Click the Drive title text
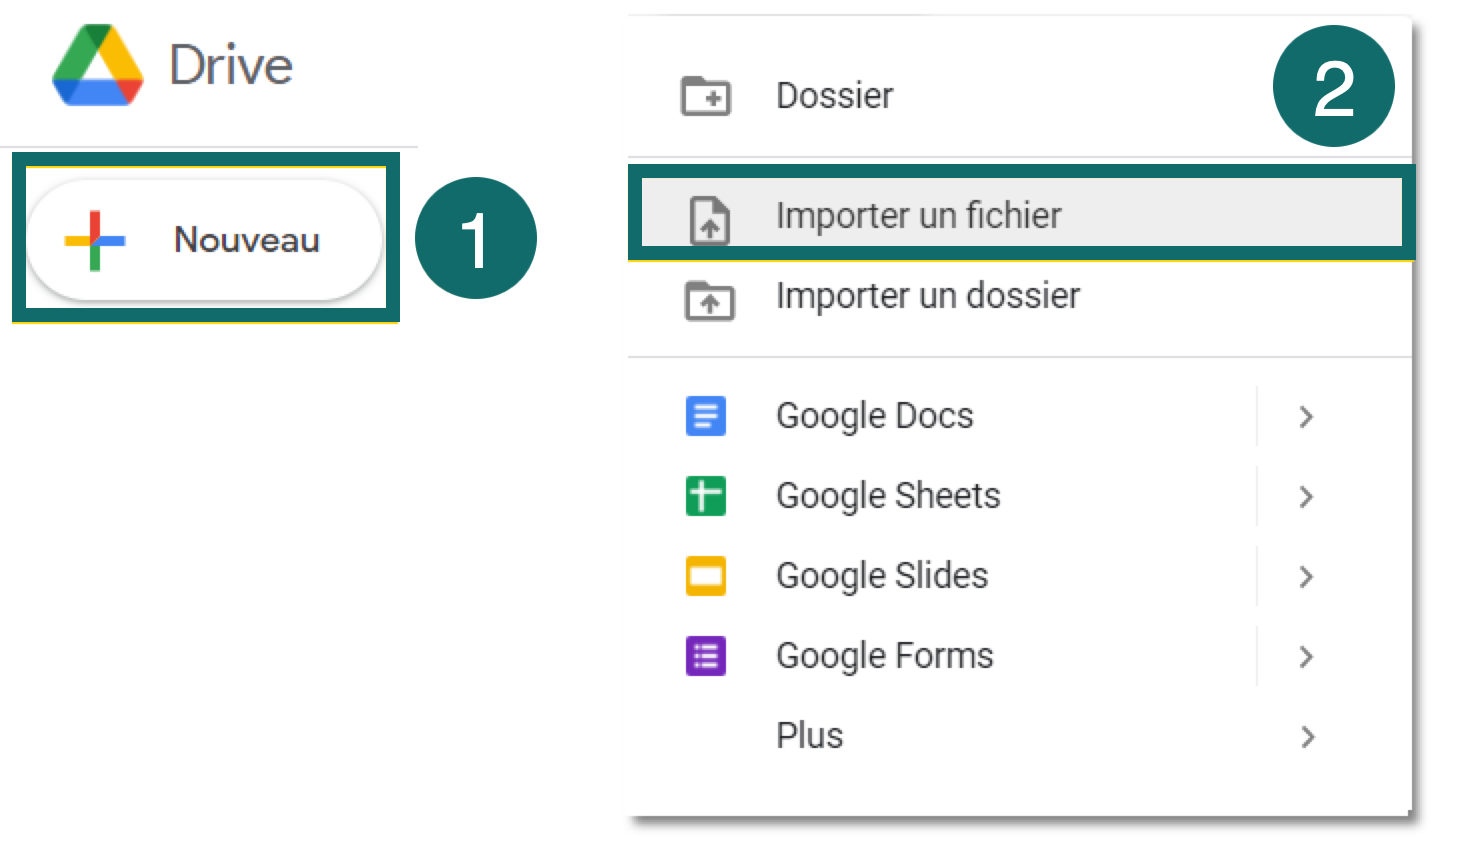1472x842 pixels. pos(231,66)
